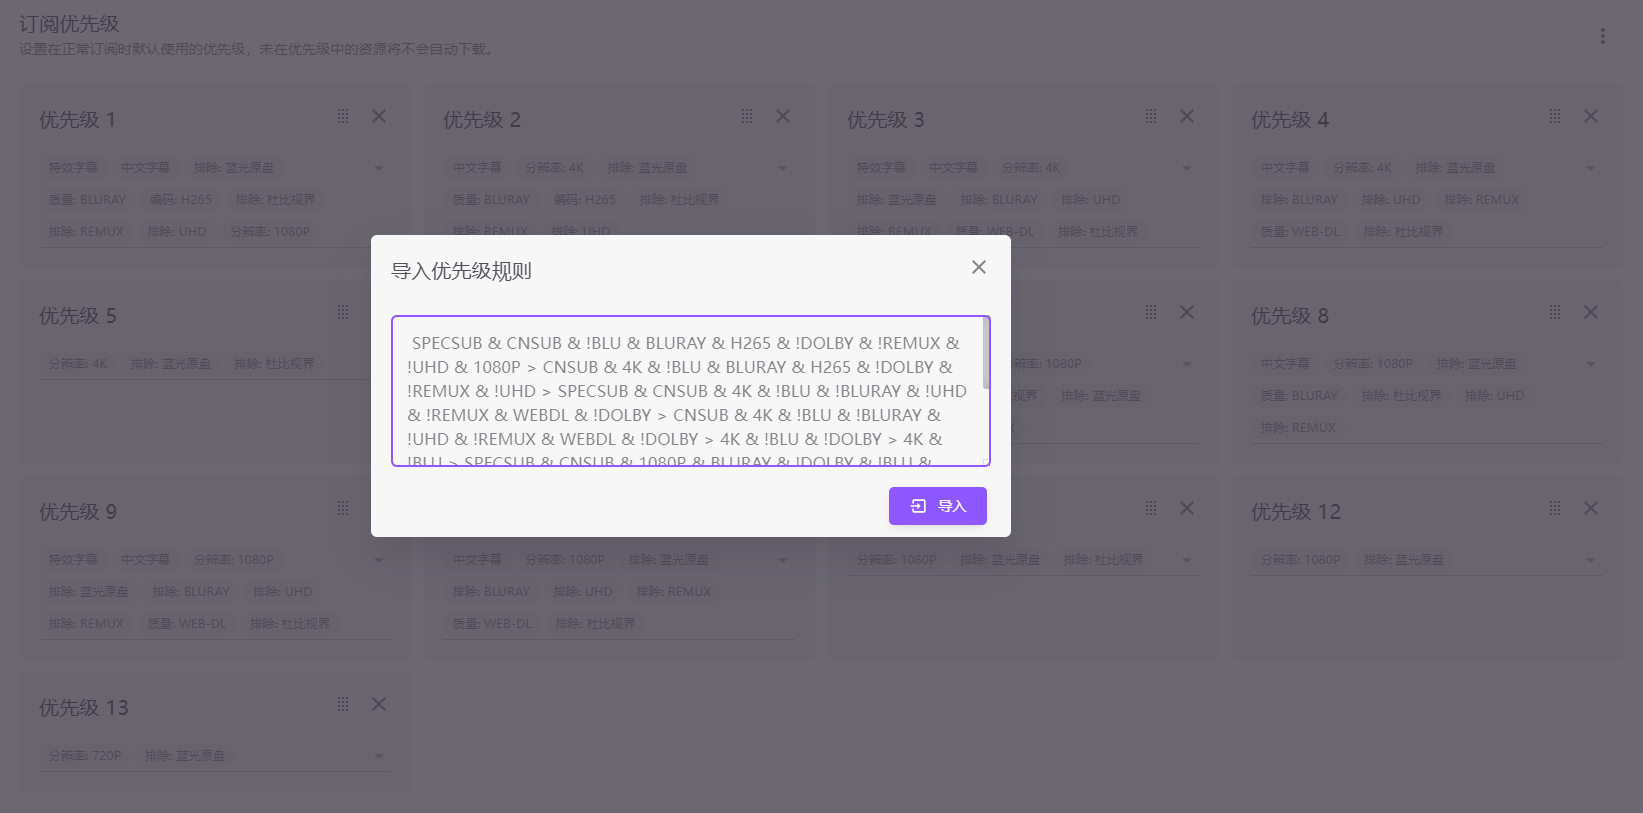Remove the 优先级 1 card

(379, 117)
